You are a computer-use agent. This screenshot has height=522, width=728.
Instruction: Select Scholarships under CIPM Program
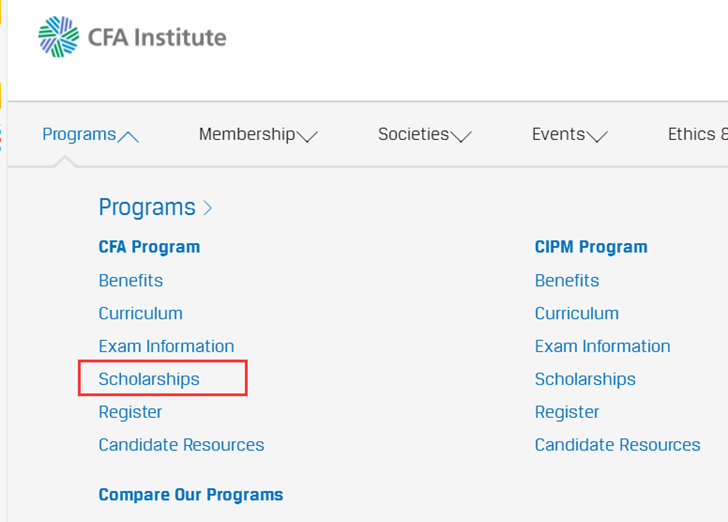pos(585,380)
